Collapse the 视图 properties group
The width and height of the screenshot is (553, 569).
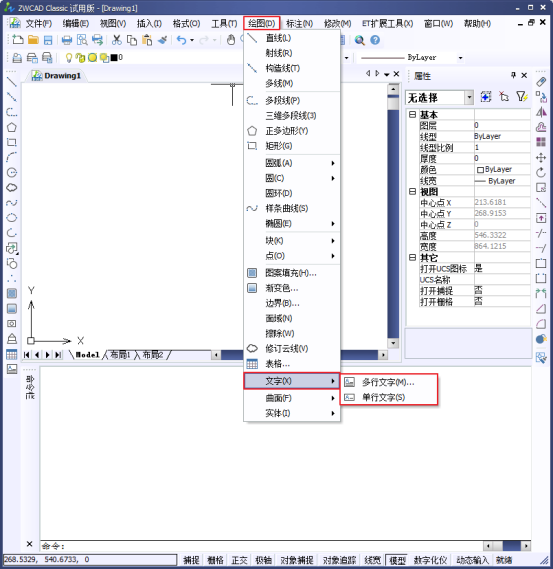point(412,191)
